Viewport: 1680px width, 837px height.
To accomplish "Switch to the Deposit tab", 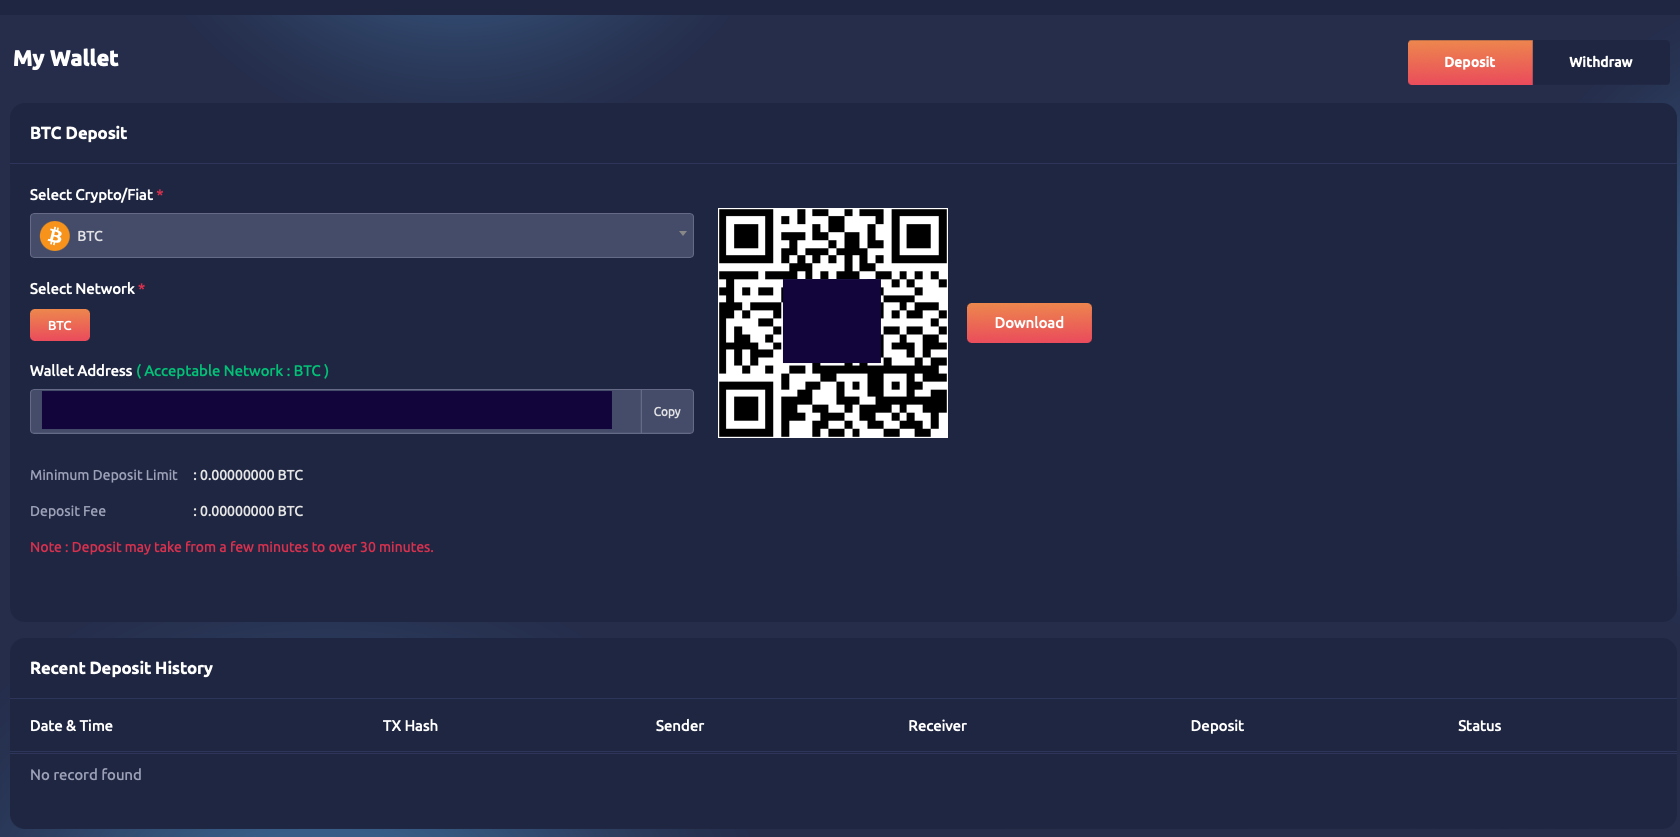I will [x=1470, y=62].
